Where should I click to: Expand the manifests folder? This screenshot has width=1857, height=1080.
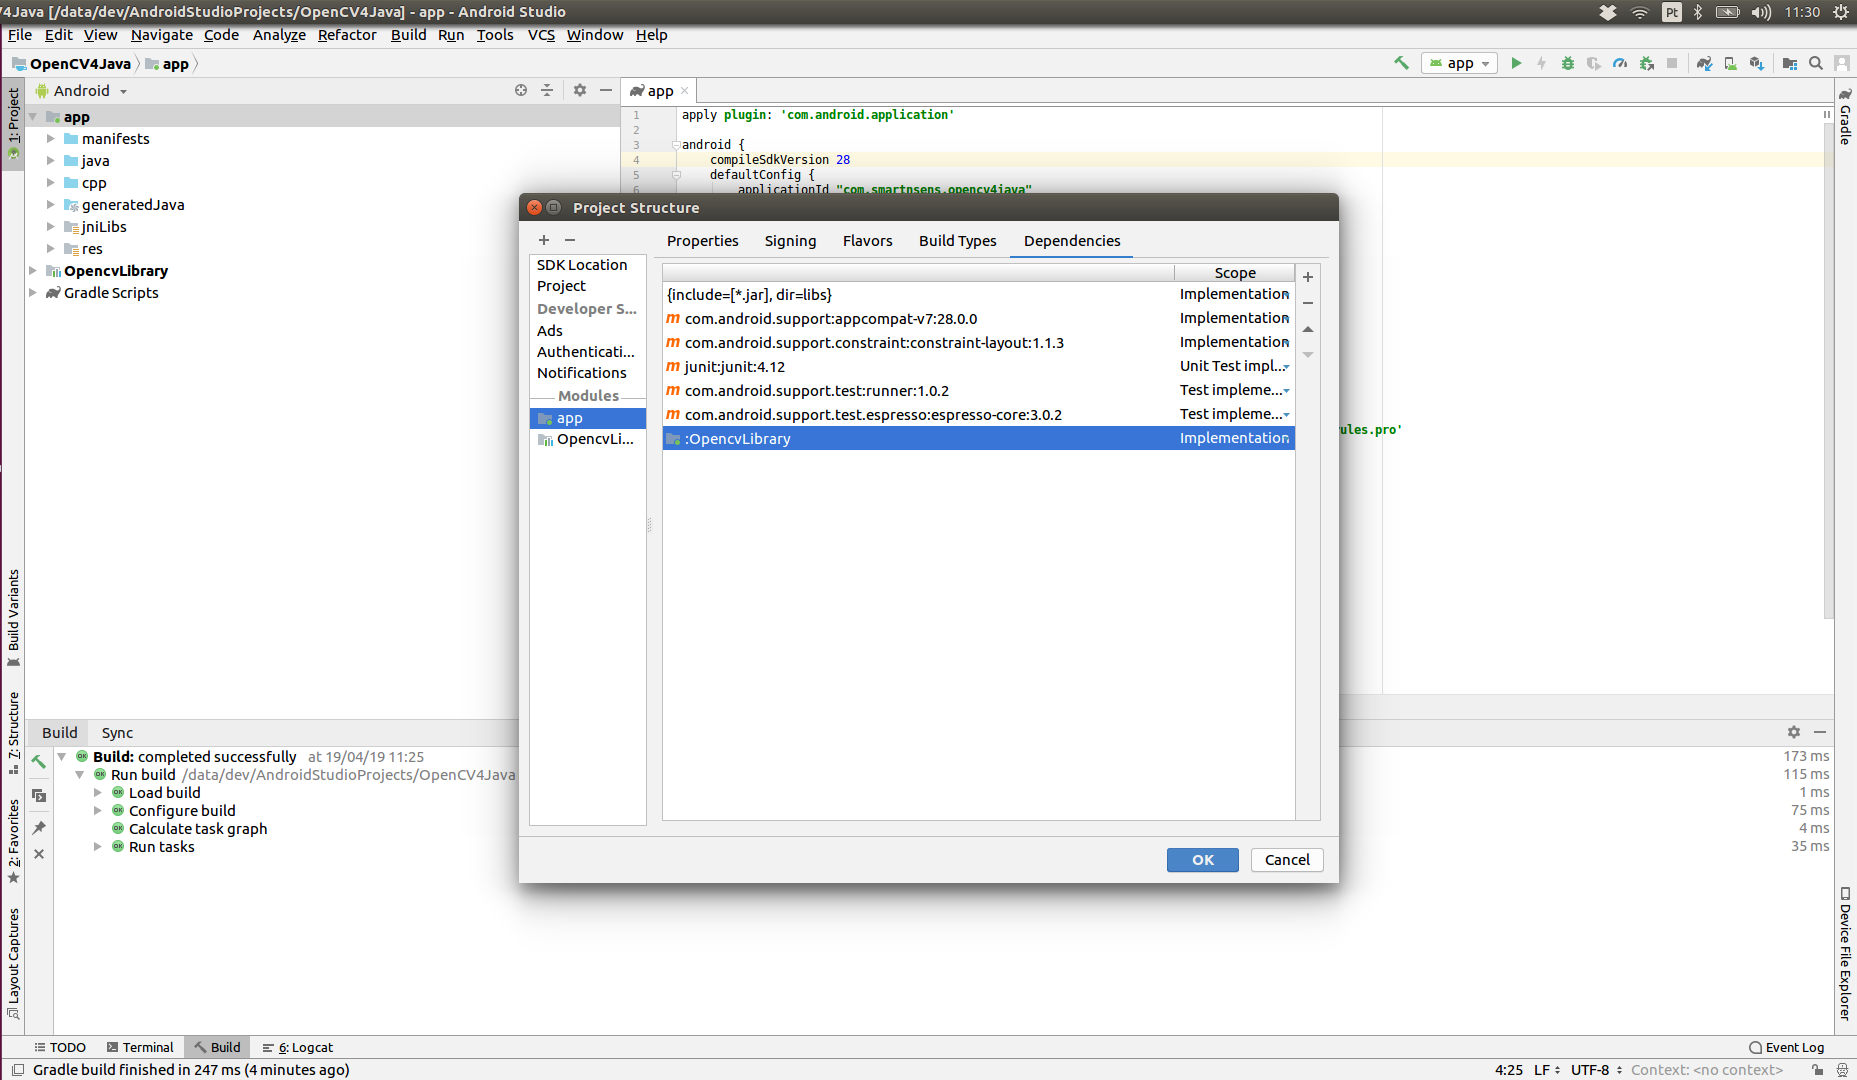click(51, 139)
